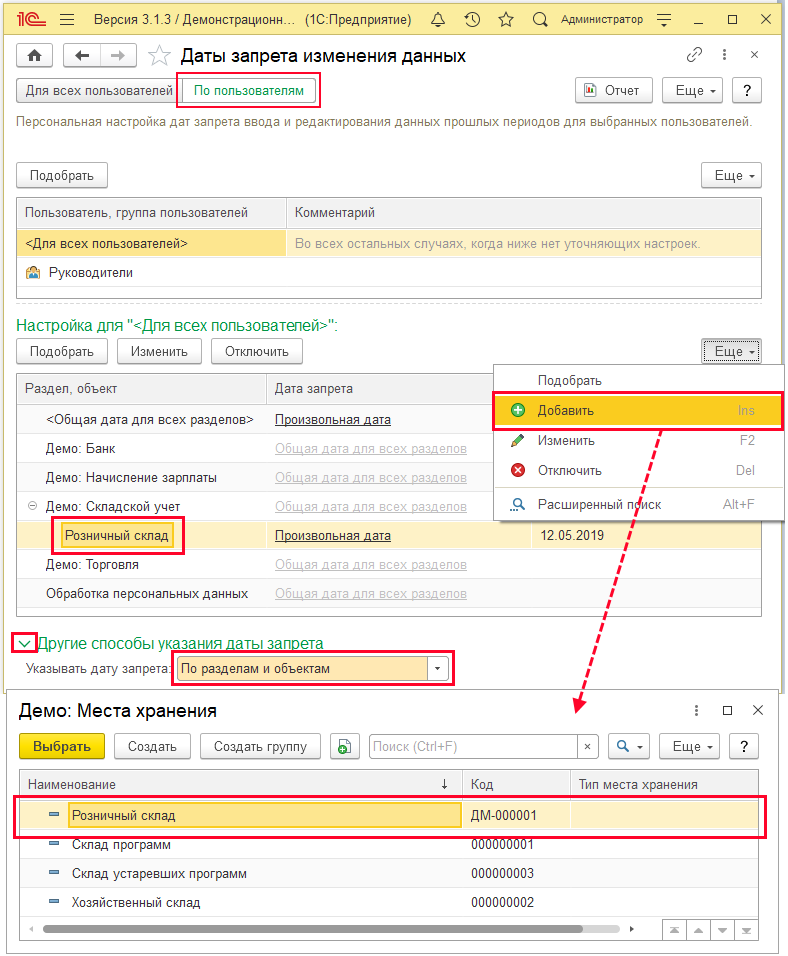Open Еще menu above users table

pyautogui.click(x=731, y=176)
